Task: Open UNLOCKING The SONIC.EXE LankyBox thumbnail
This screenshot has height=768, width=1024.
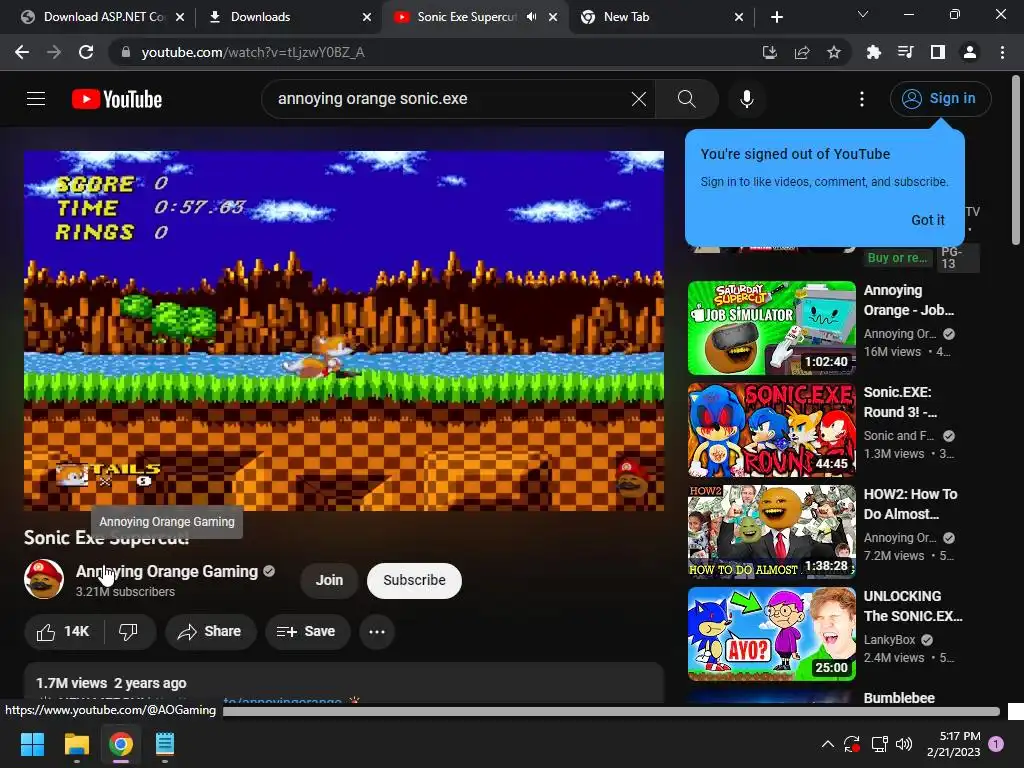Action: [x=771, y=633]
